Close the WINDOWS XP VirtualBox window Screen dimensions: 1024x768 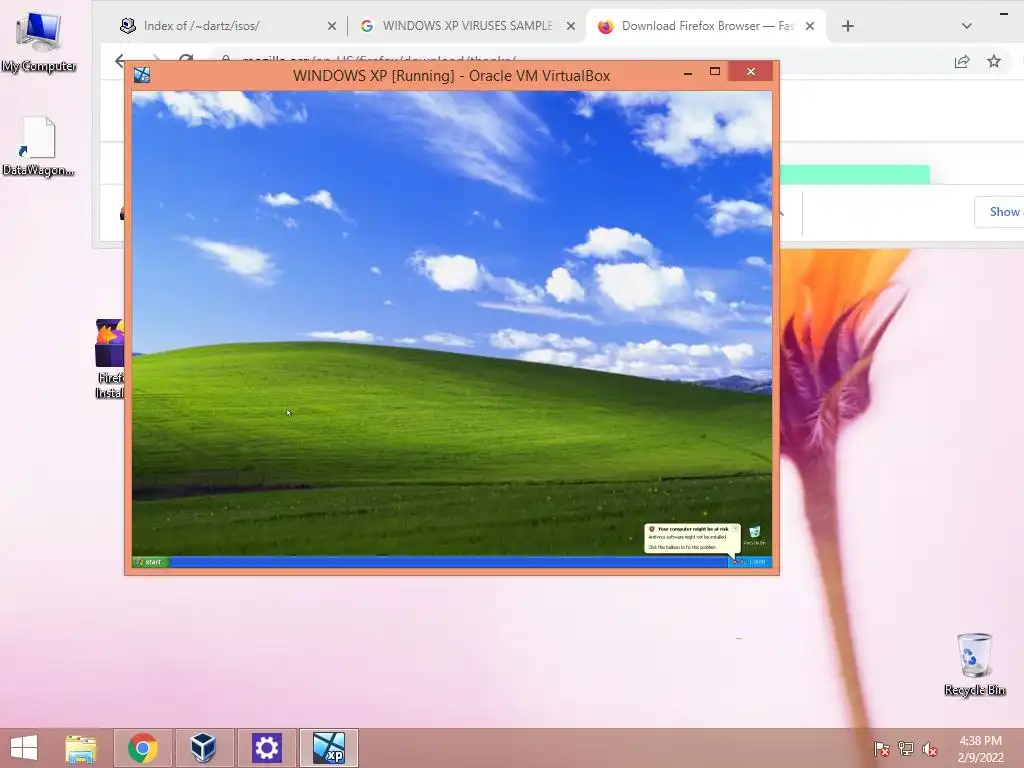coord(751,71)
